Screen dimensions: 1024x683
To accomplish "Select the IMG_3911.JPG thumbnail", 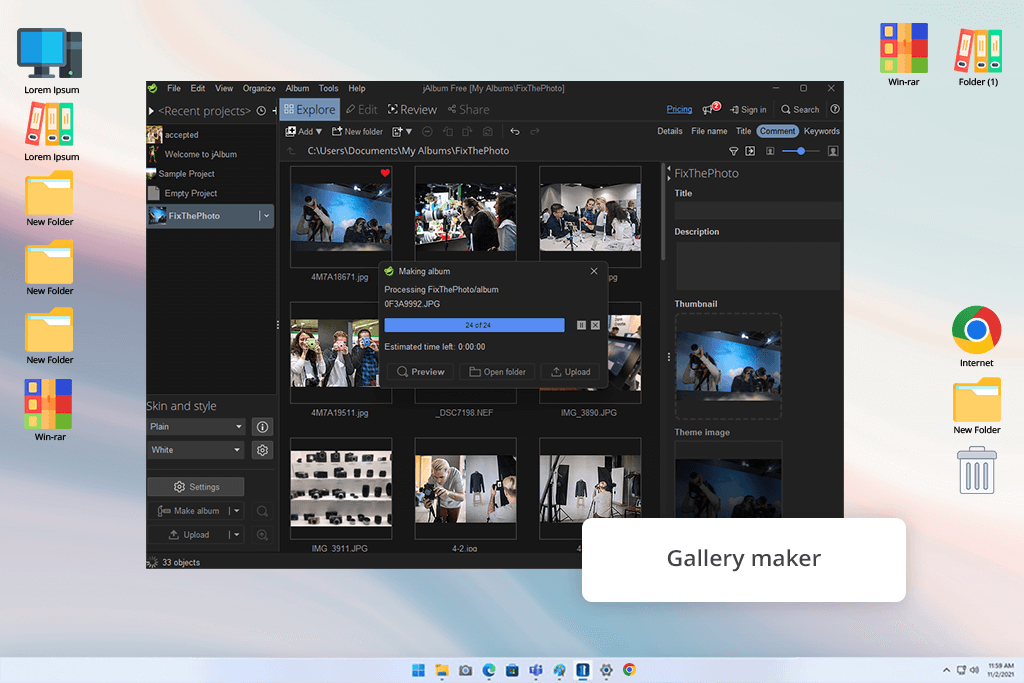I will click(341, 488).
